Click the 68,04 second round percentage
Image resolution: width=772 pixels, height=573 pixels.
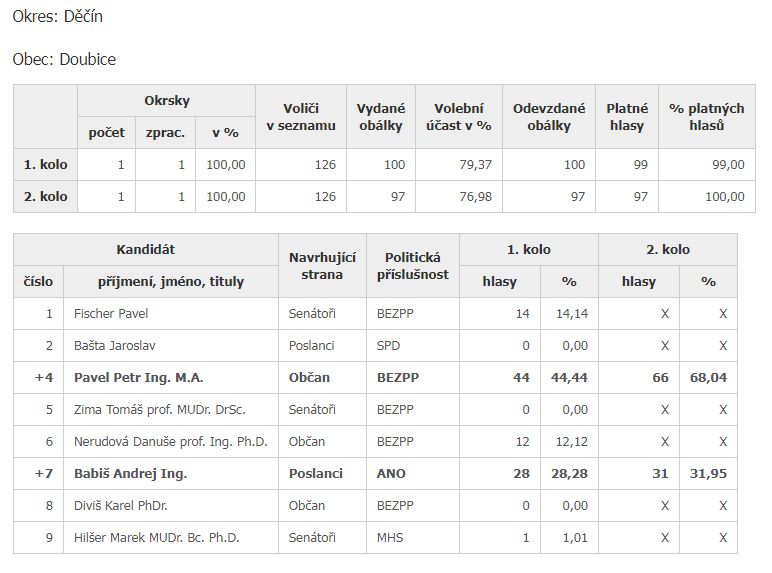tap(708, 378)
